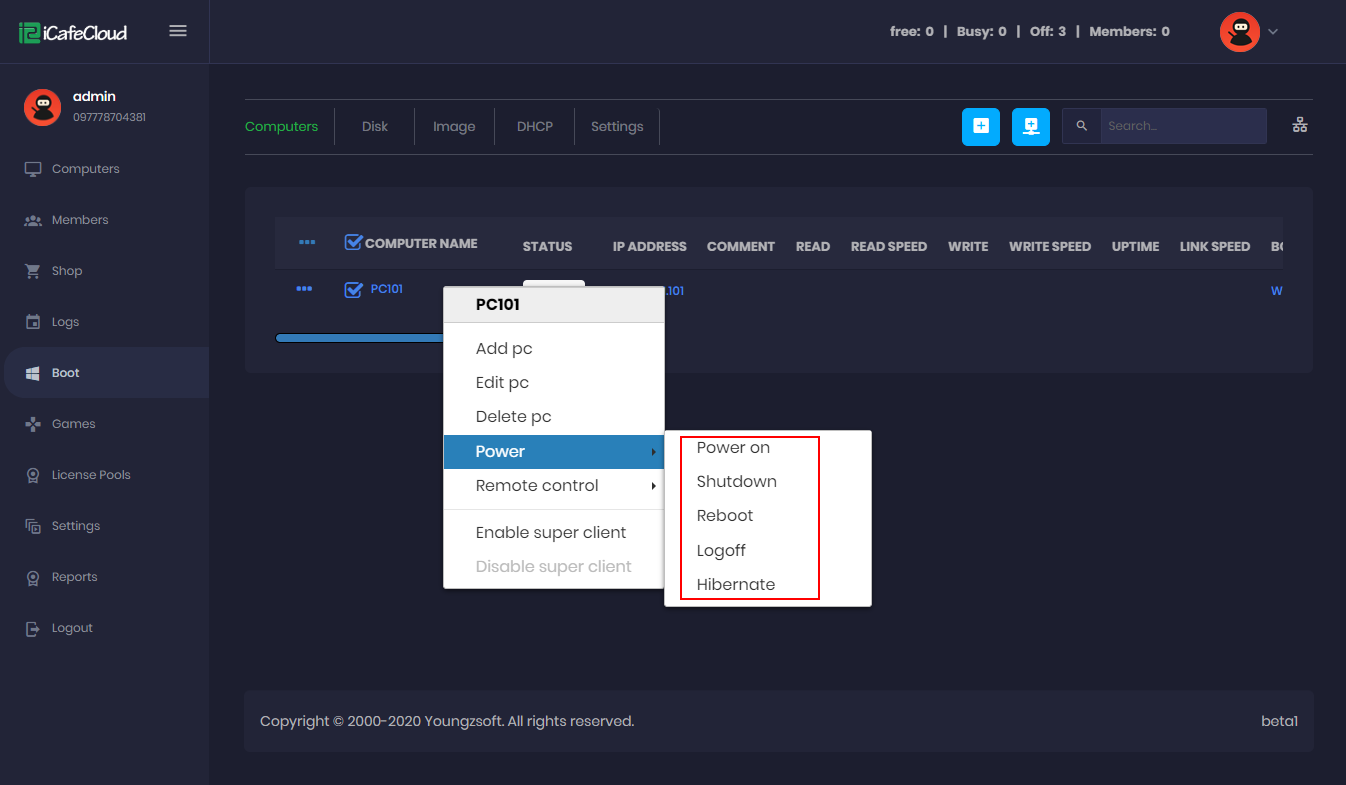Click the network topology icon

1299,125
